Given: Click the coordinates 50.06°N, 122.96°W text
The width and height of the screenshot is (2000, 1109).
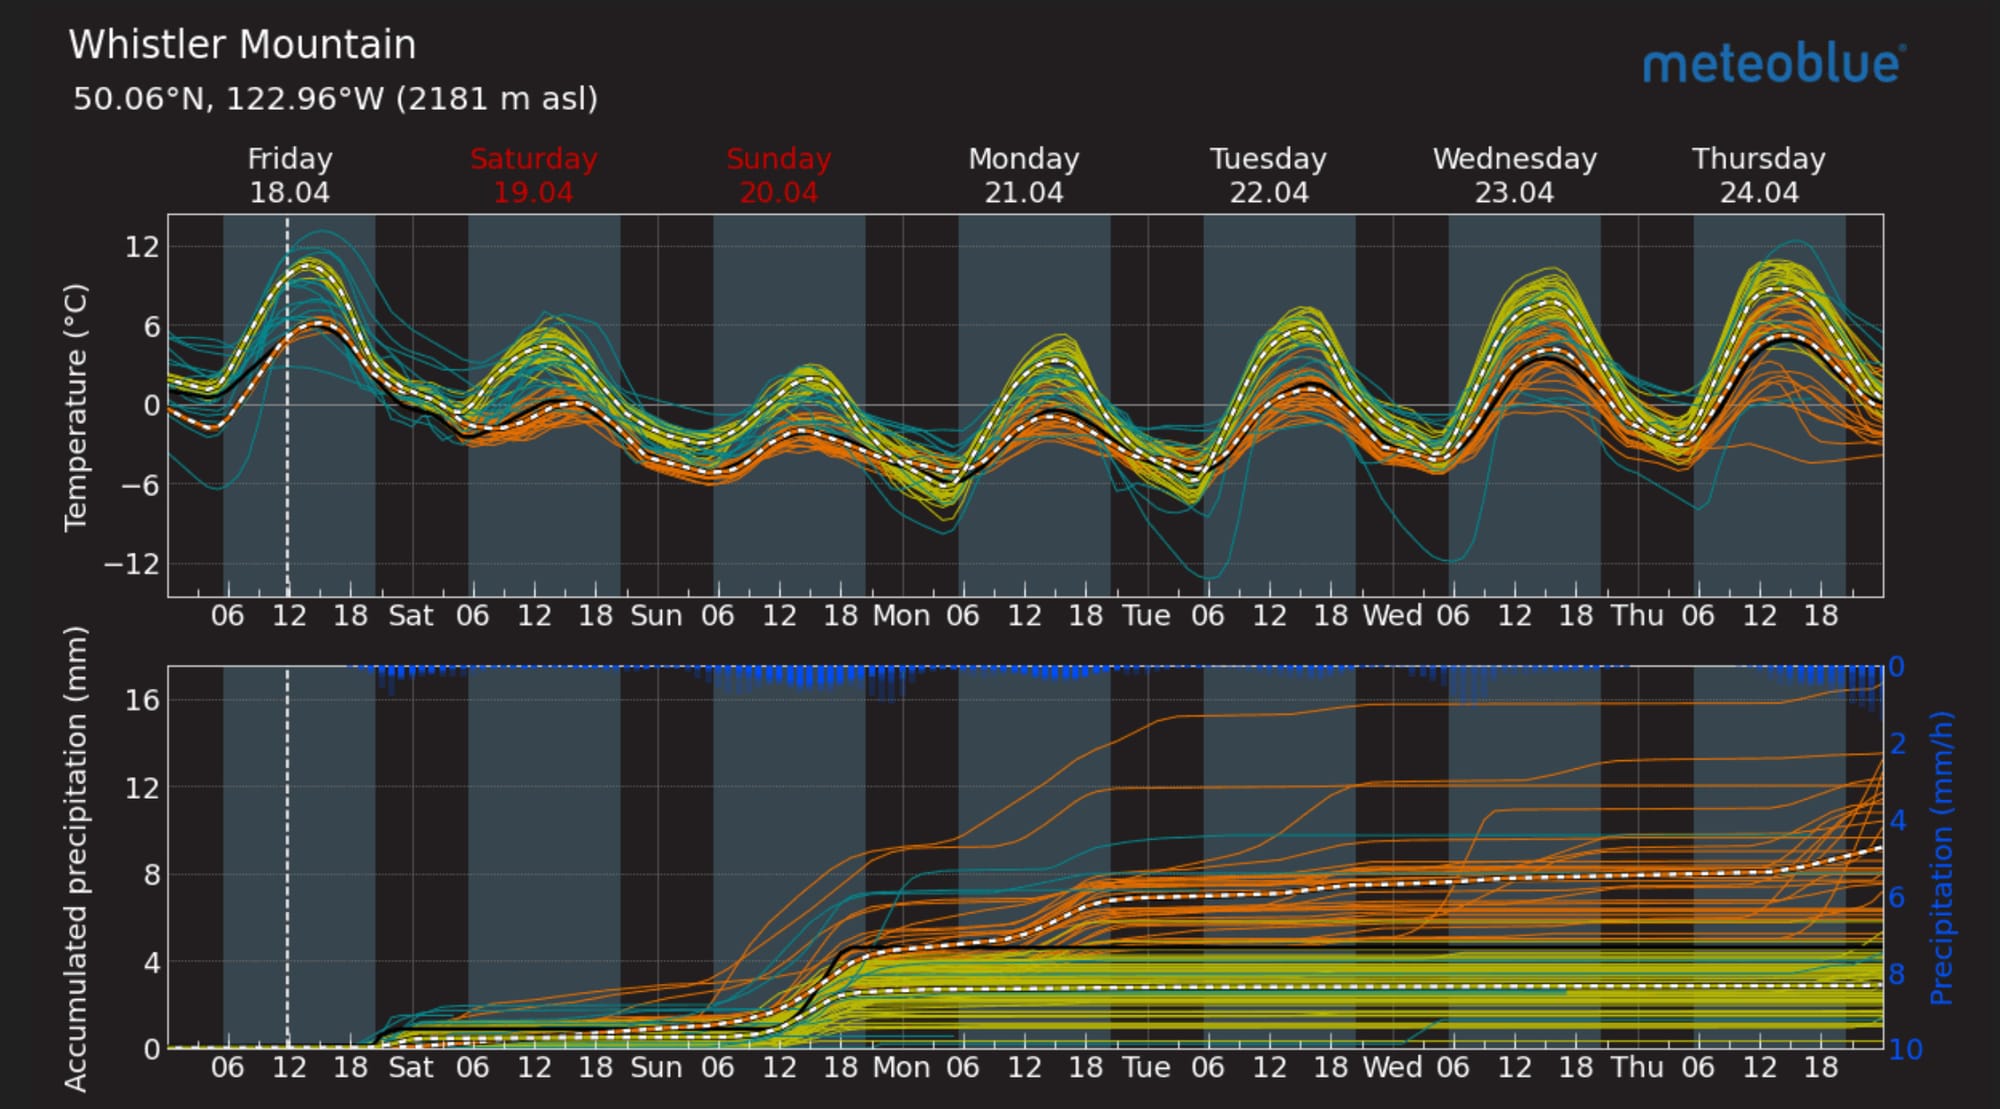Looking at the screenshot, I should click(x=335, y=99).
